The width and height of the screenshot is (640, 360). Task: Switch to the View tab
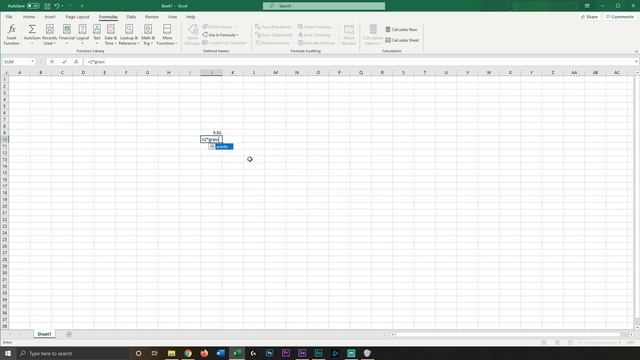172,17
